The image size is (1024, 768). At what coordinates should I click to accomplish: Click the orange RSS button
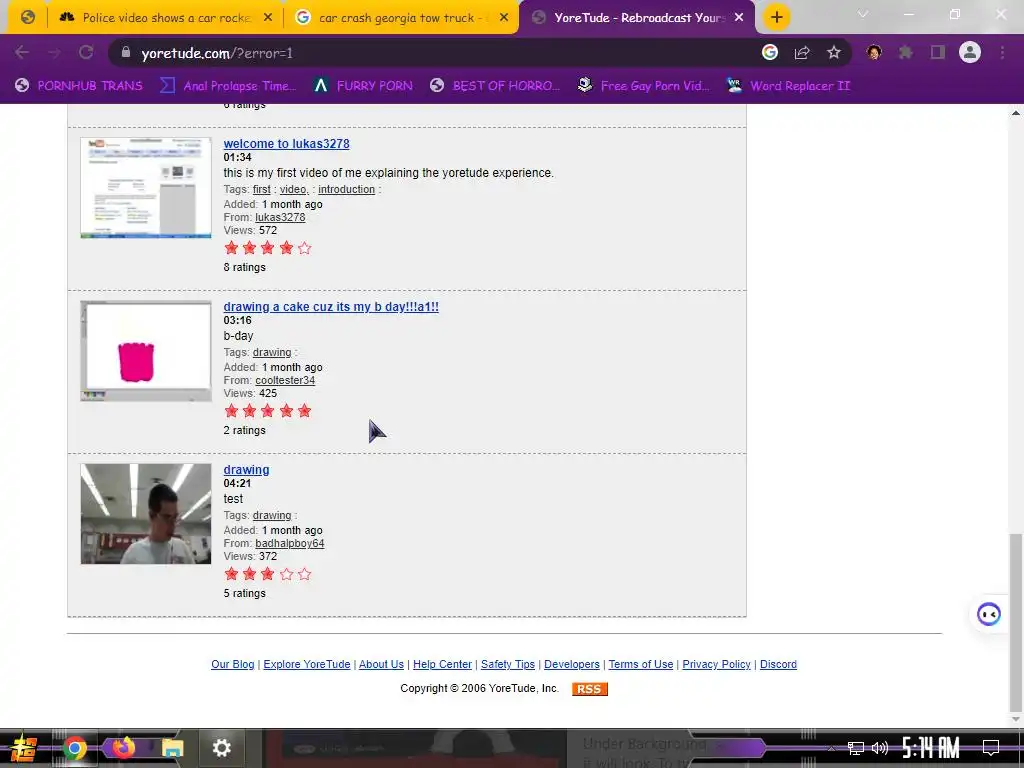[590, 689]
